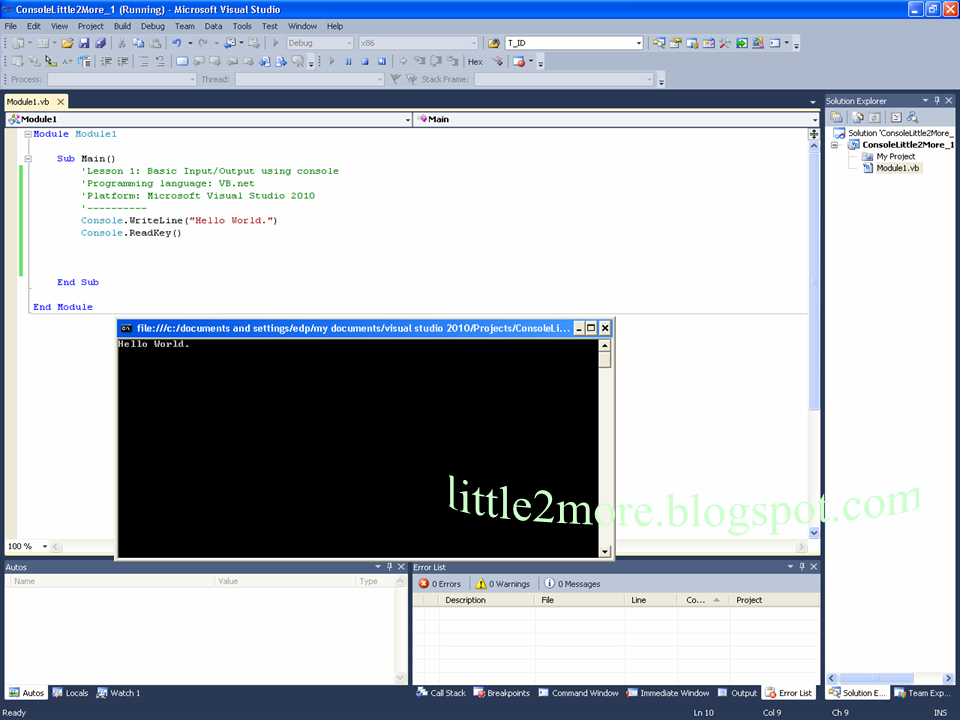Open the Window menu
Image resolution: width=960 pixels, height=720 pixels.
pos(302,26)
